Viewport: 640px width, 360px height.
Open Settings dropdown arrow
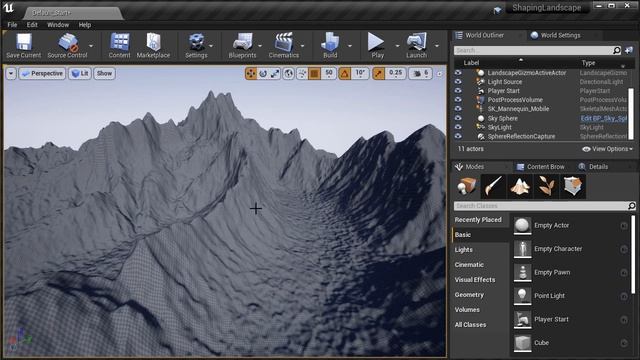[x=211, y=46]
